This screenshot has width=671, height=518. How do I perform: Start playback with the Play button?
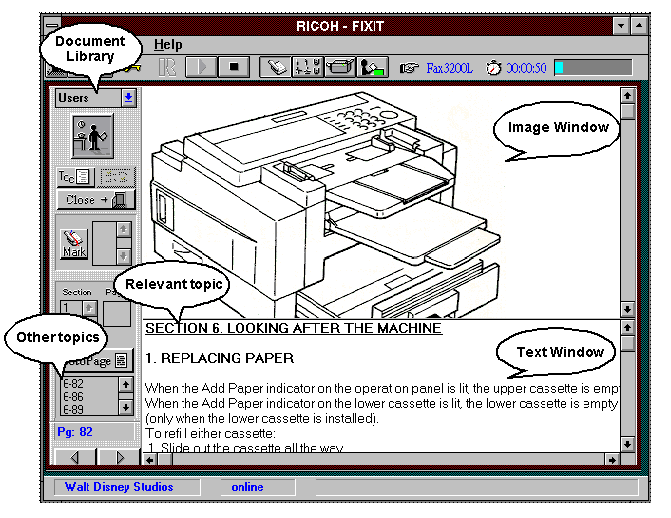click(x=201, y=67)
